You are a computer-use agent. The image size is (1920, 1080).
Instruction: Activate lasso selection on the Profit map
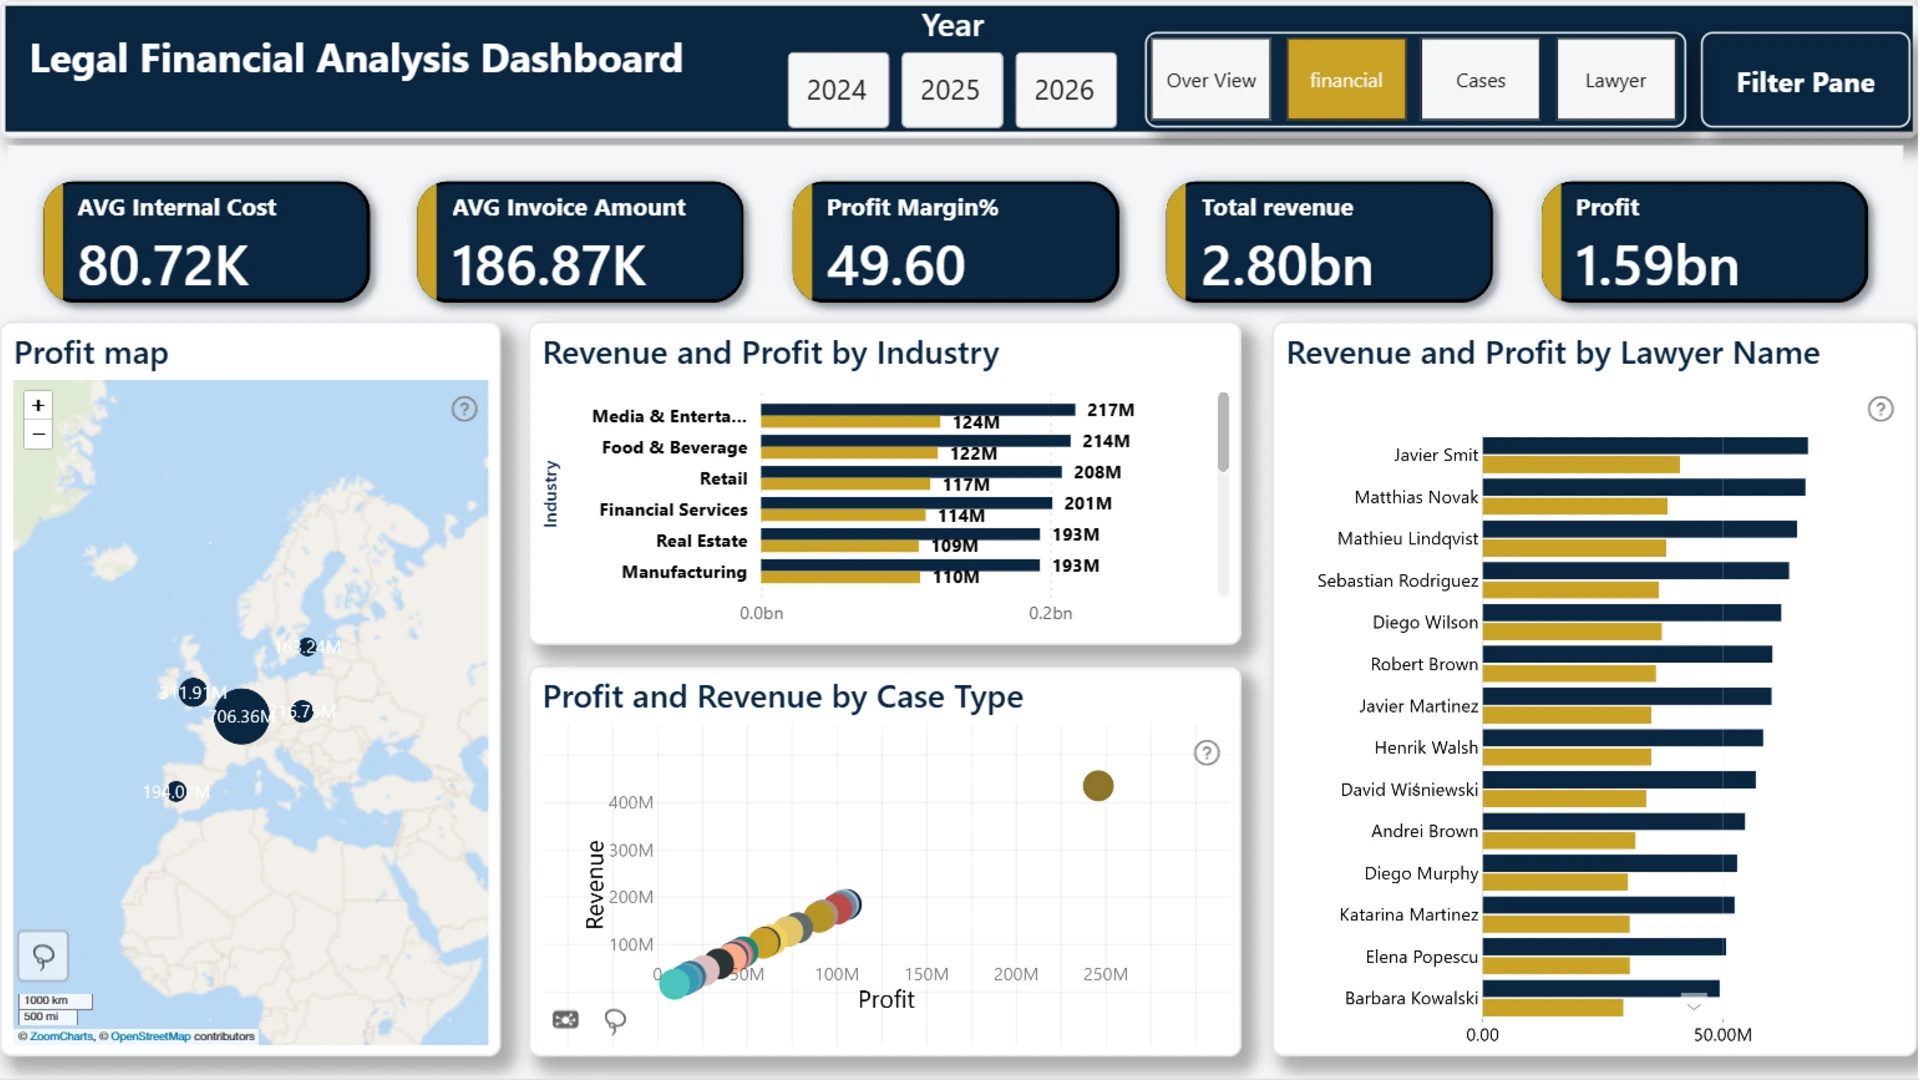[x=43, y=956]
